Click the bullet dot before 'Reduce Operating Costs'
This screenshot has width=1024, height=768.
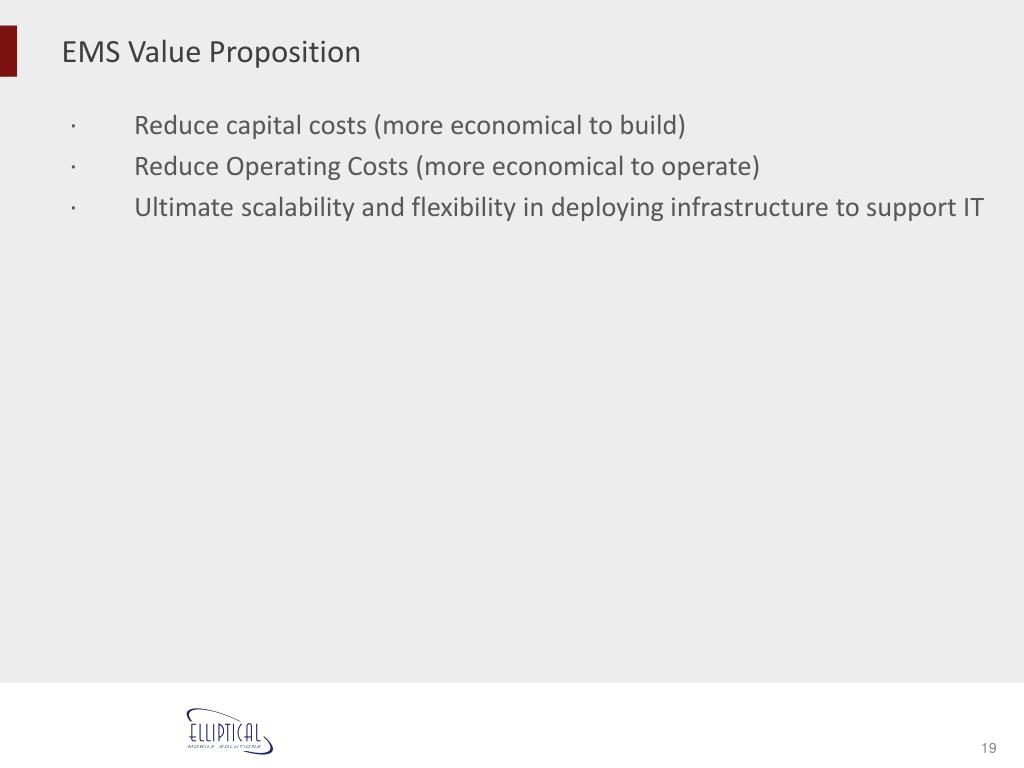(x=74, y=168)
